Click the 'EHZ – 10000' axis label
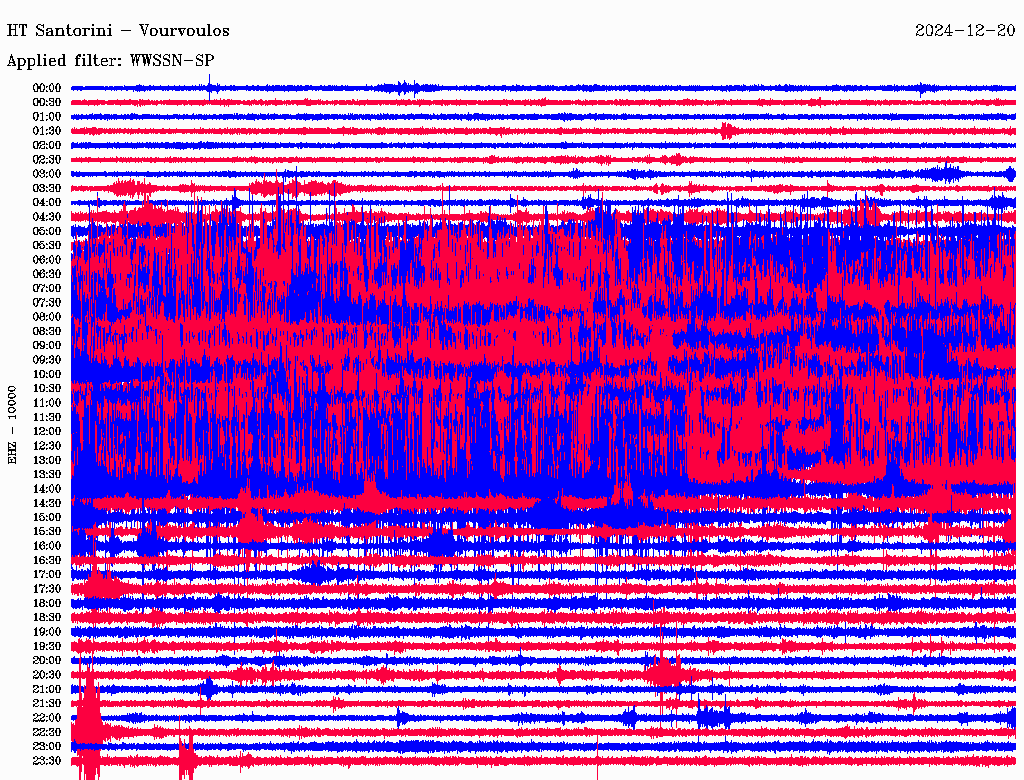Image resolution: width=1024 pixels, height=780 pixels. tap(12, 425)
